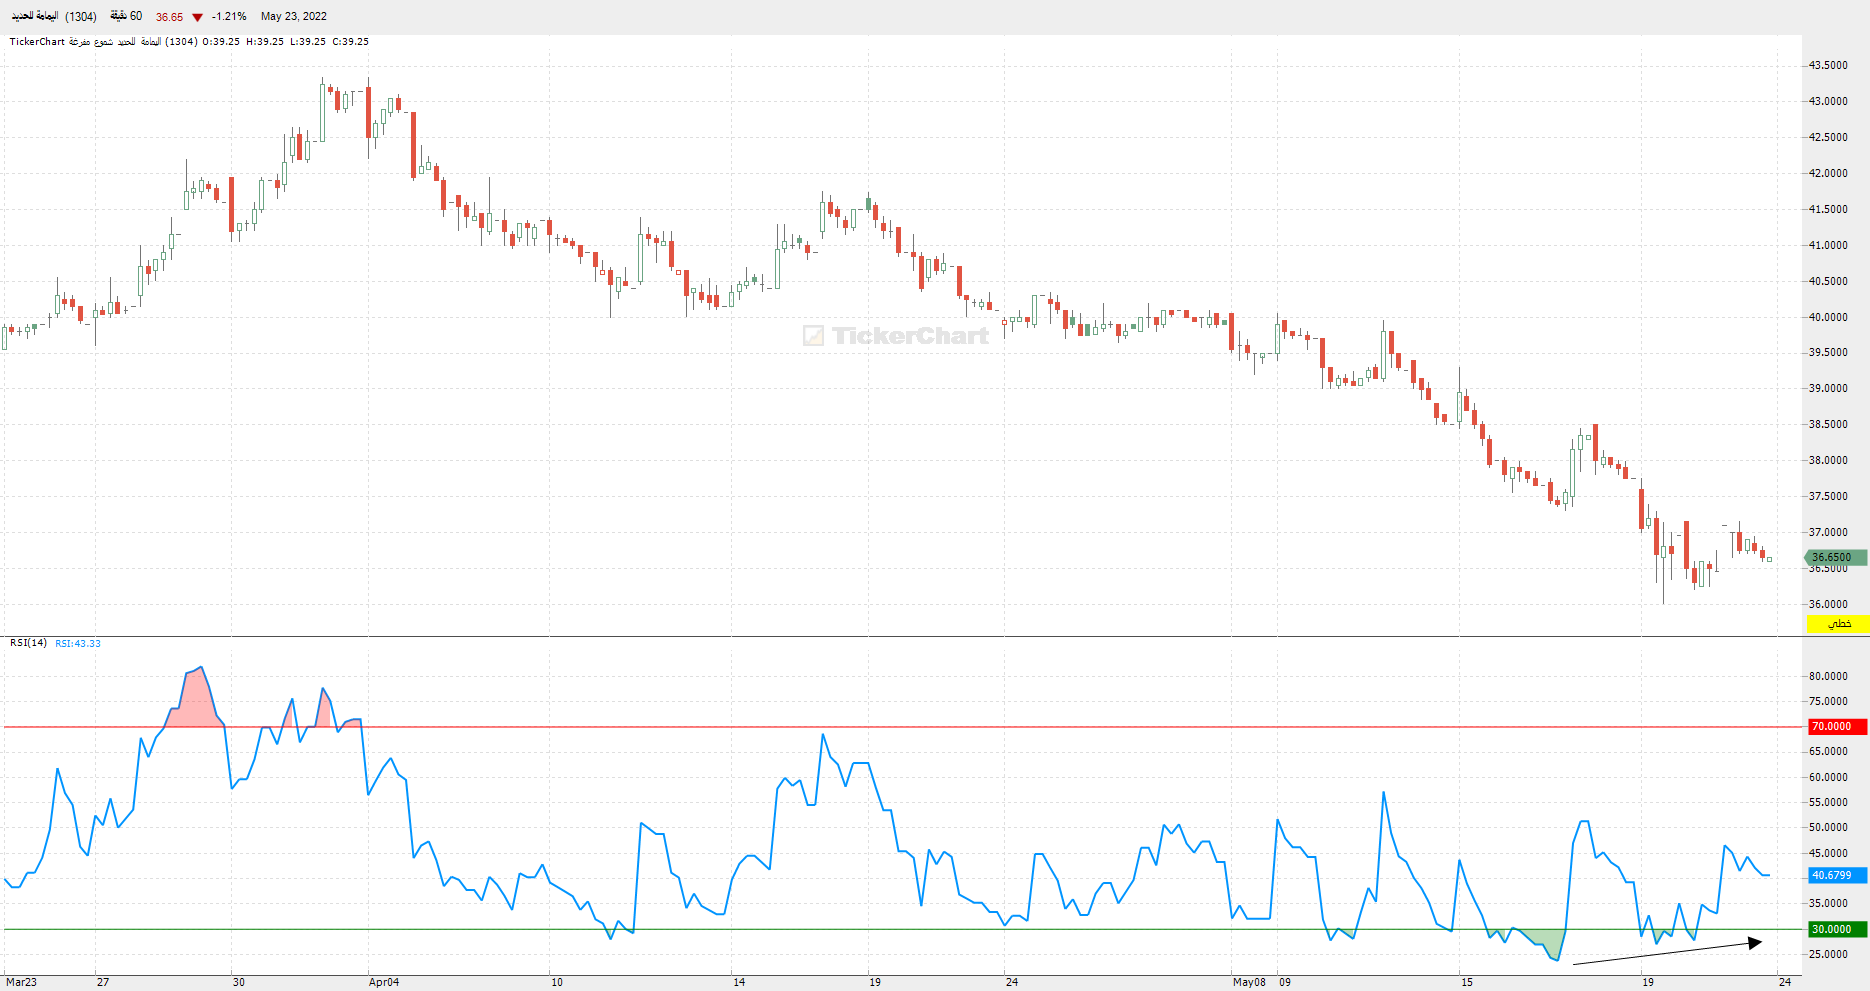This screenshot has height=991, width=1870.
Task: Click the RSI(14) indicator label
Action: coord(28,643)
